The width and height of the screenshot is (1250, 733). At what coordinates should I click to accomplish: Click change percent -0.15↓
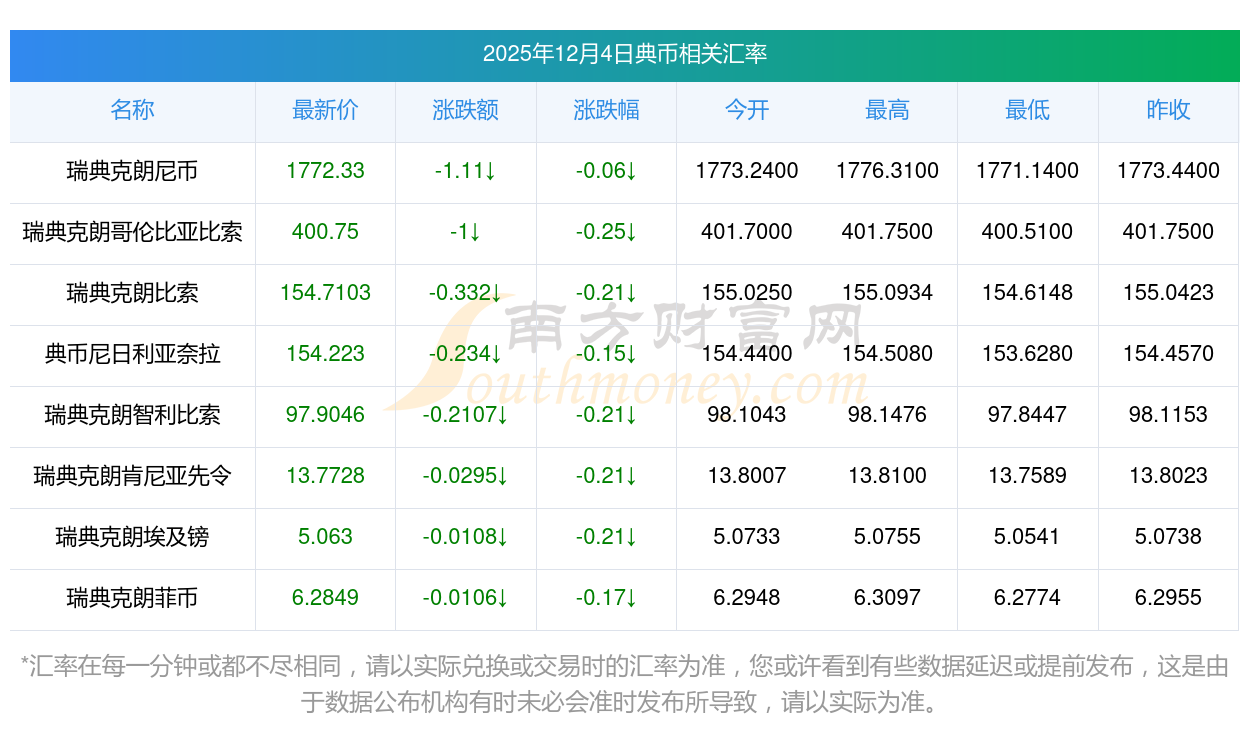(x=606, y=354)
